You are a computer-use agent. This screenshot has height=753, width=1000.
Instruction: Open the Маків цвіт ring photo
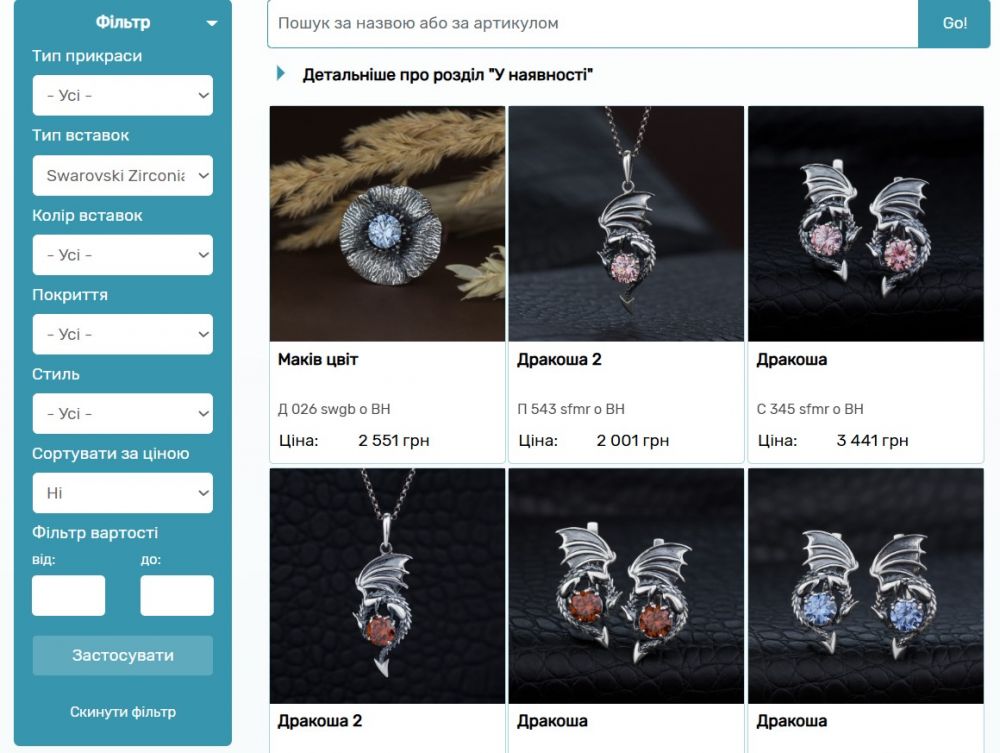[x=387, y=224]
